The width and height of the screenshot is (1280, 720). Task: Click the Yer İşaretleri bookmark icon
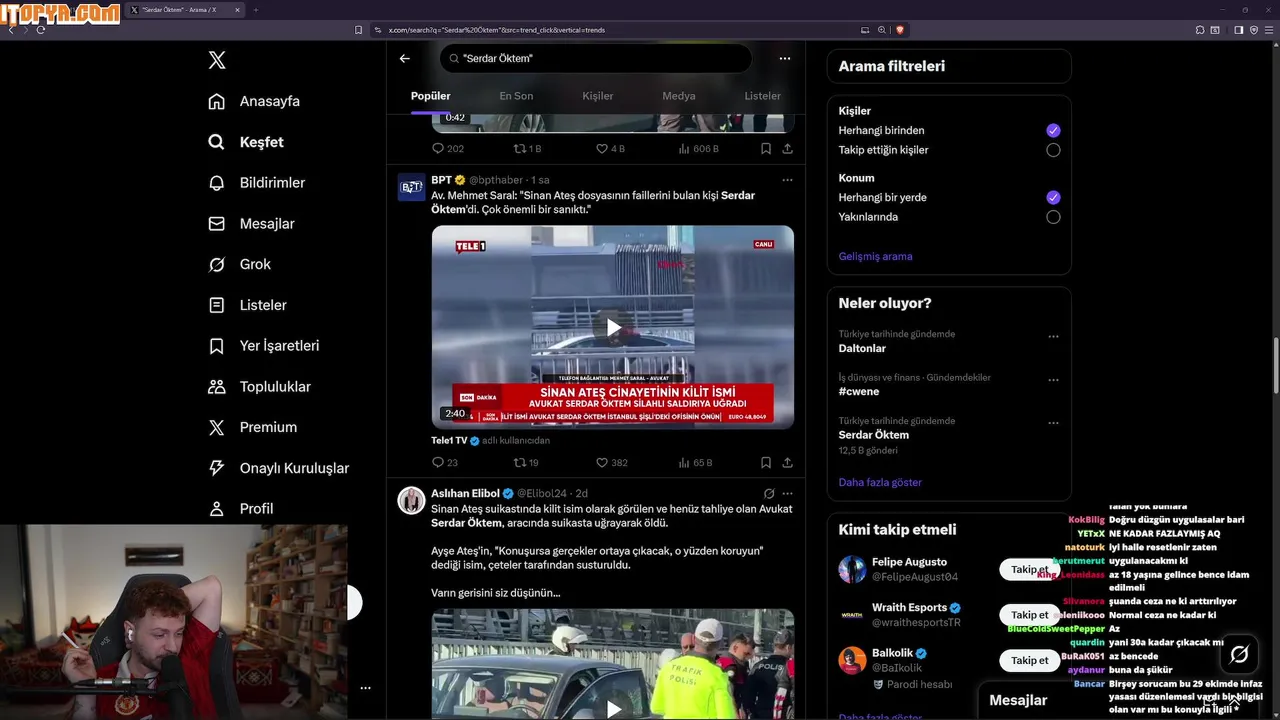216,346
